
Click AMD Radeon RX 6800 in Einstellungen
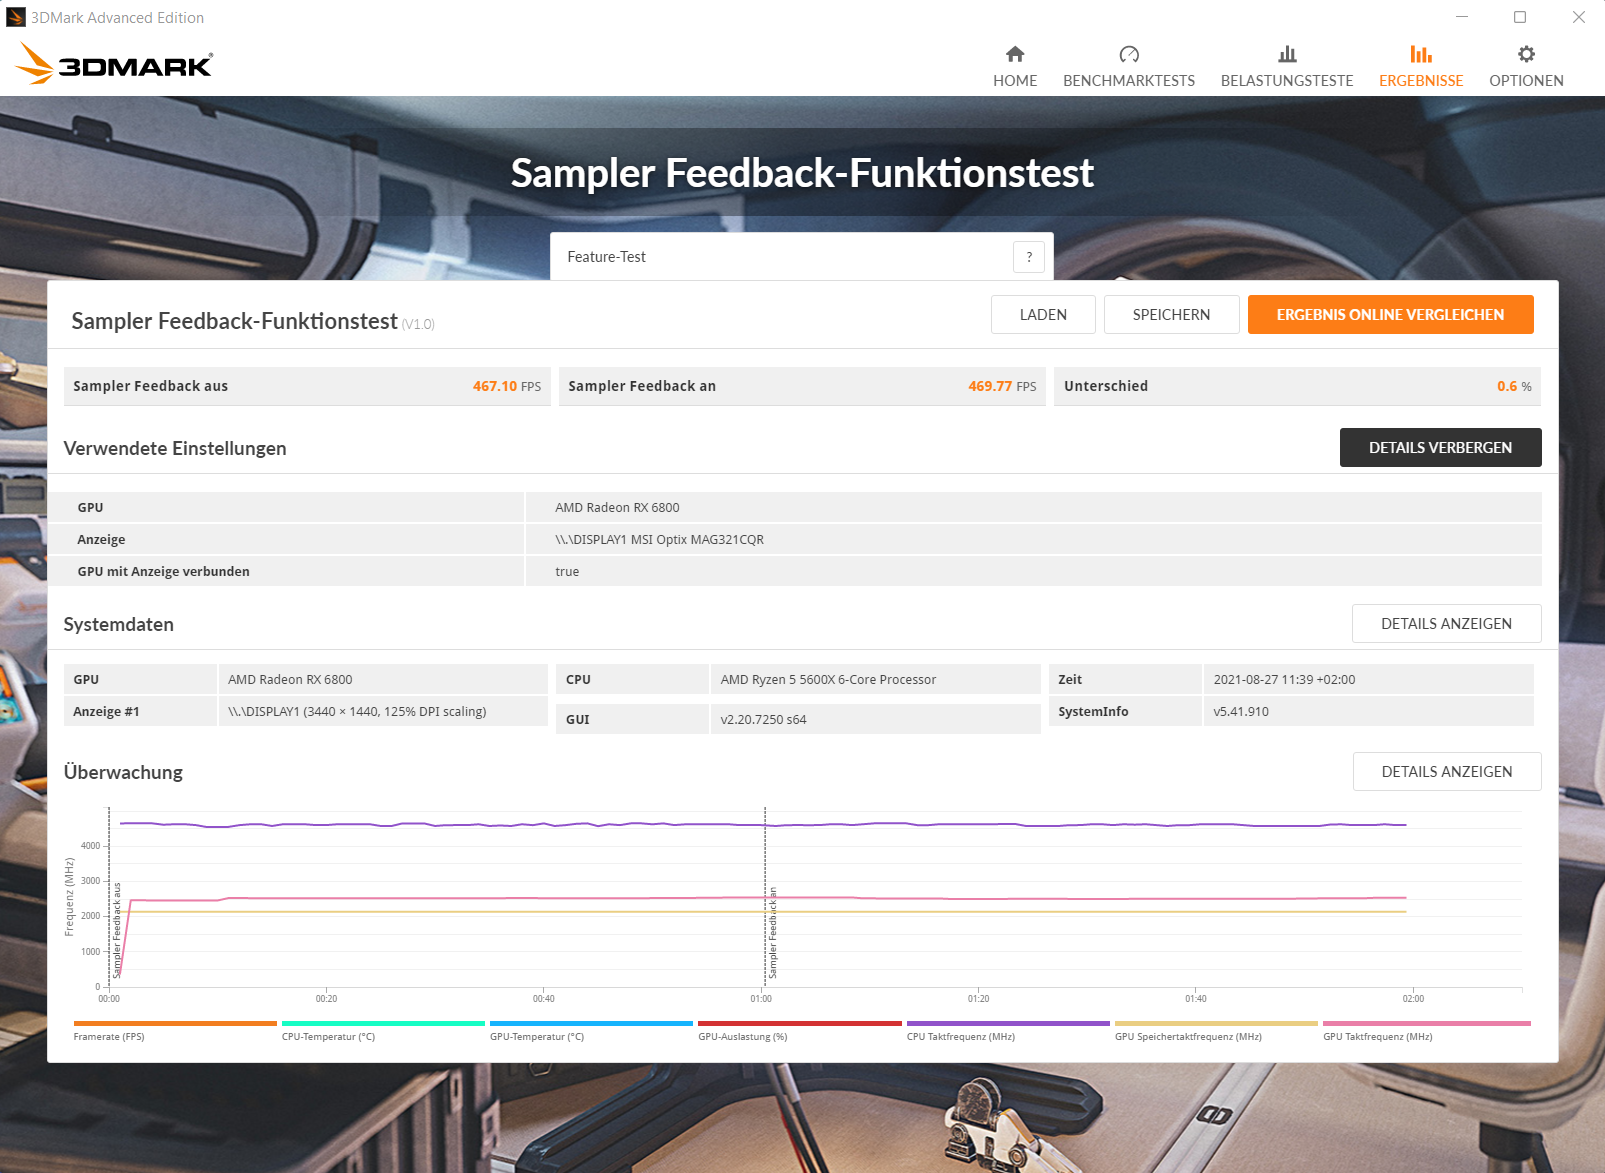[617, 507]
